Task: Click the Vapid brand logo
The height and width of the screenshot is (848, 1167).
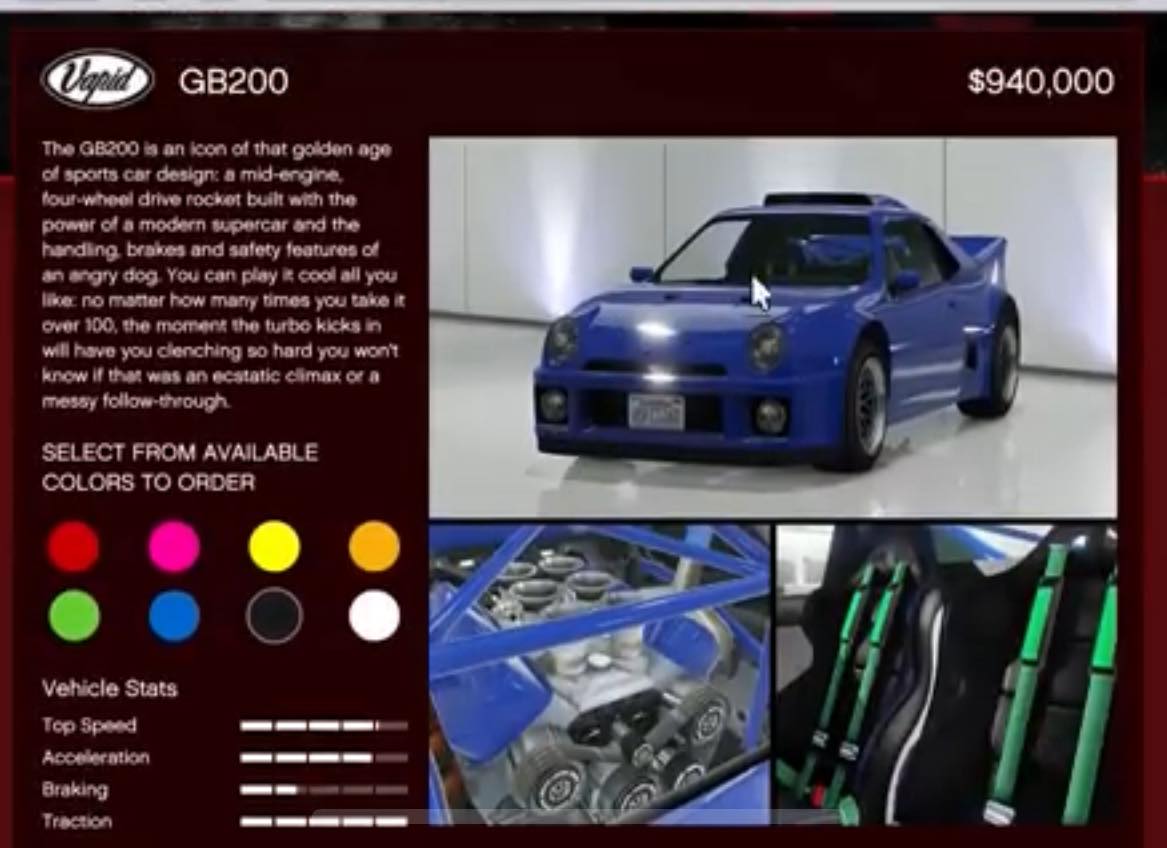Action: (97, 80)
